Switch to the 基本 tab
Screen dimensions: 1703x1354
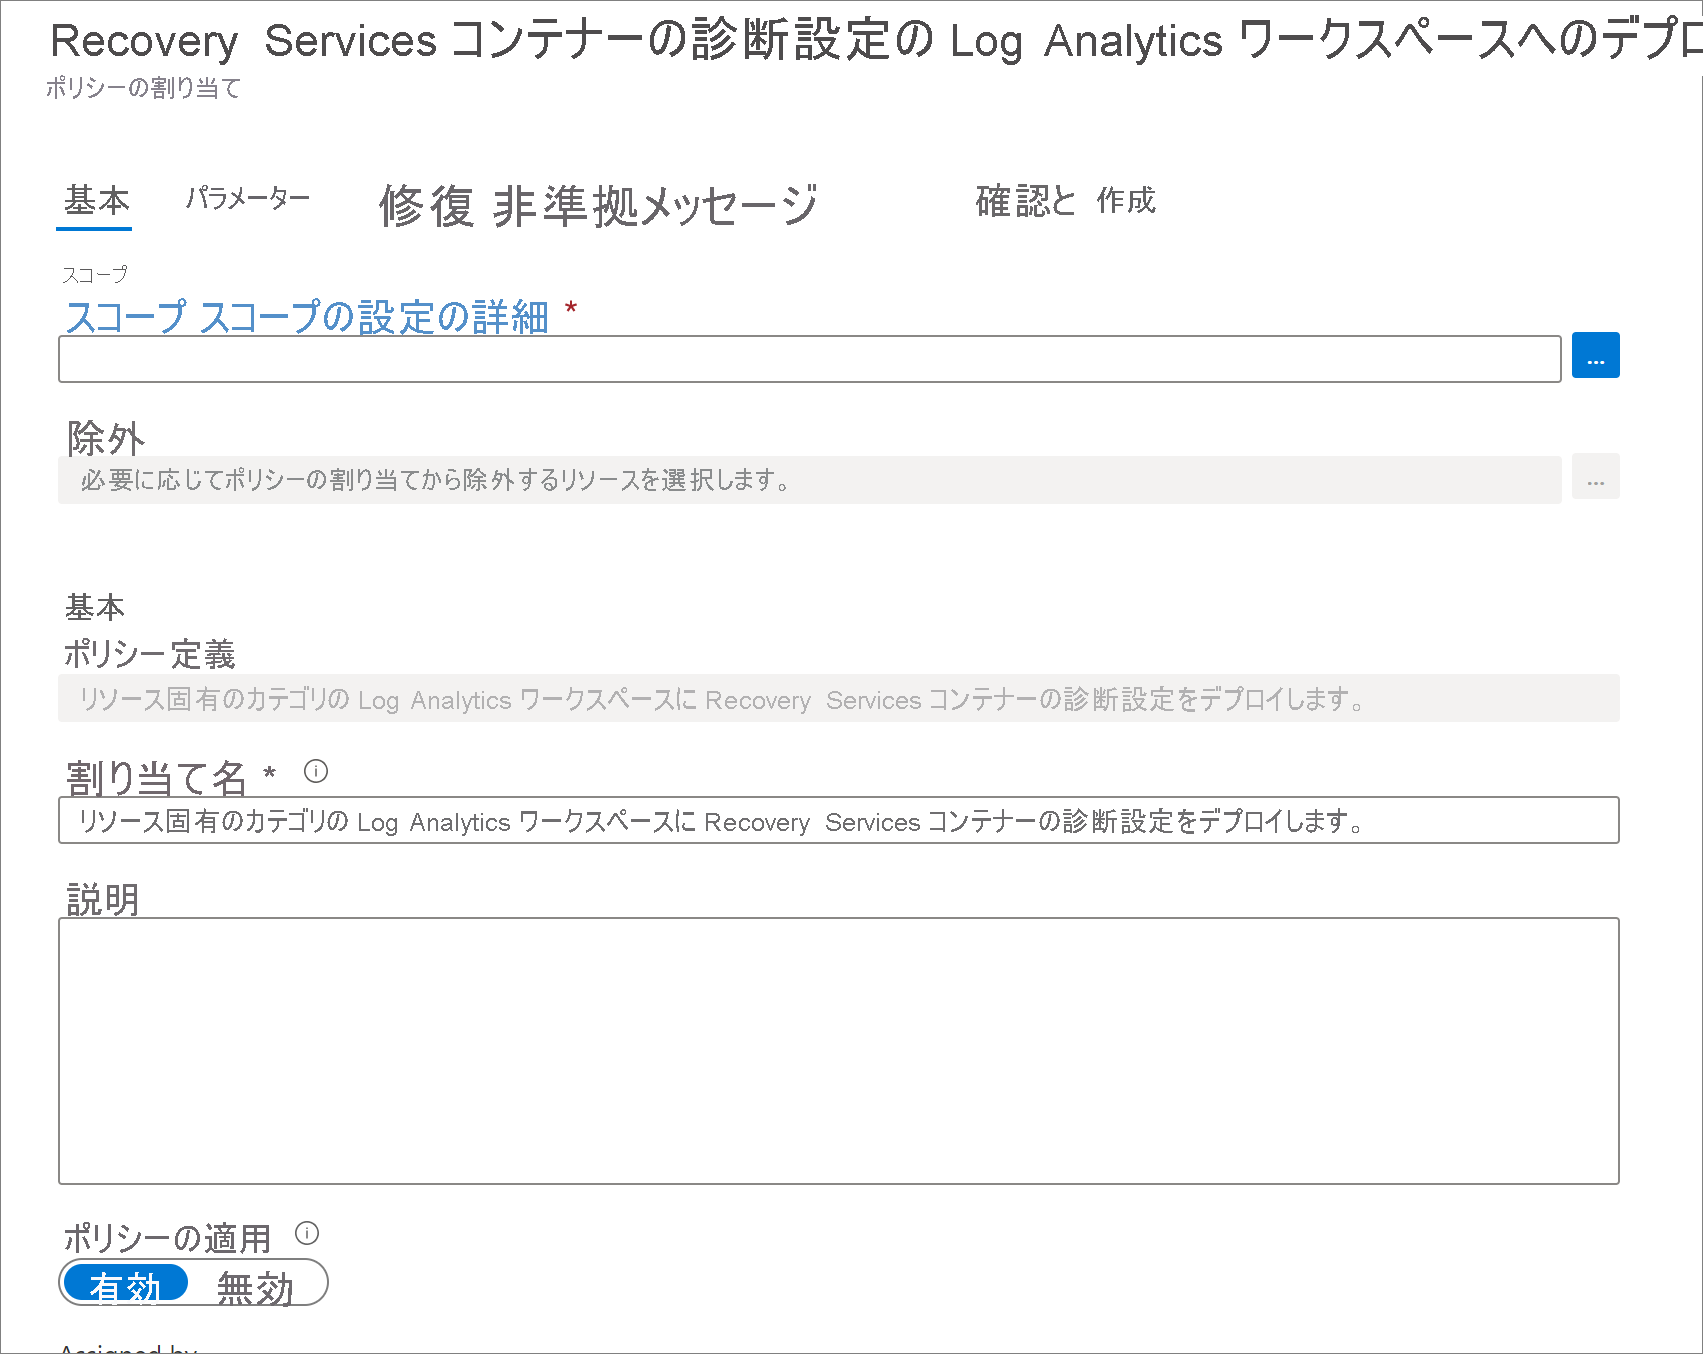(96, 201)
